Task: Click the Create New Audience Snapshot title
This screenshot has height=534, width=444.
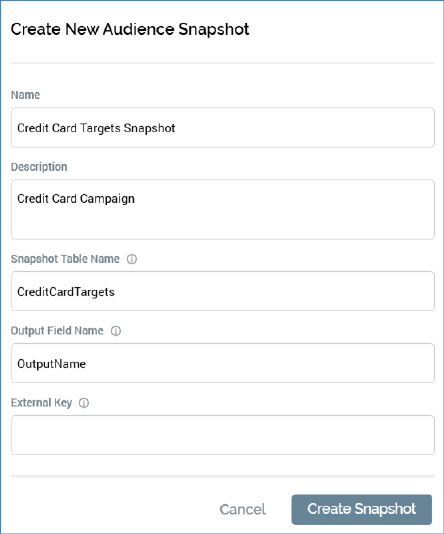Action: [130, 29]
